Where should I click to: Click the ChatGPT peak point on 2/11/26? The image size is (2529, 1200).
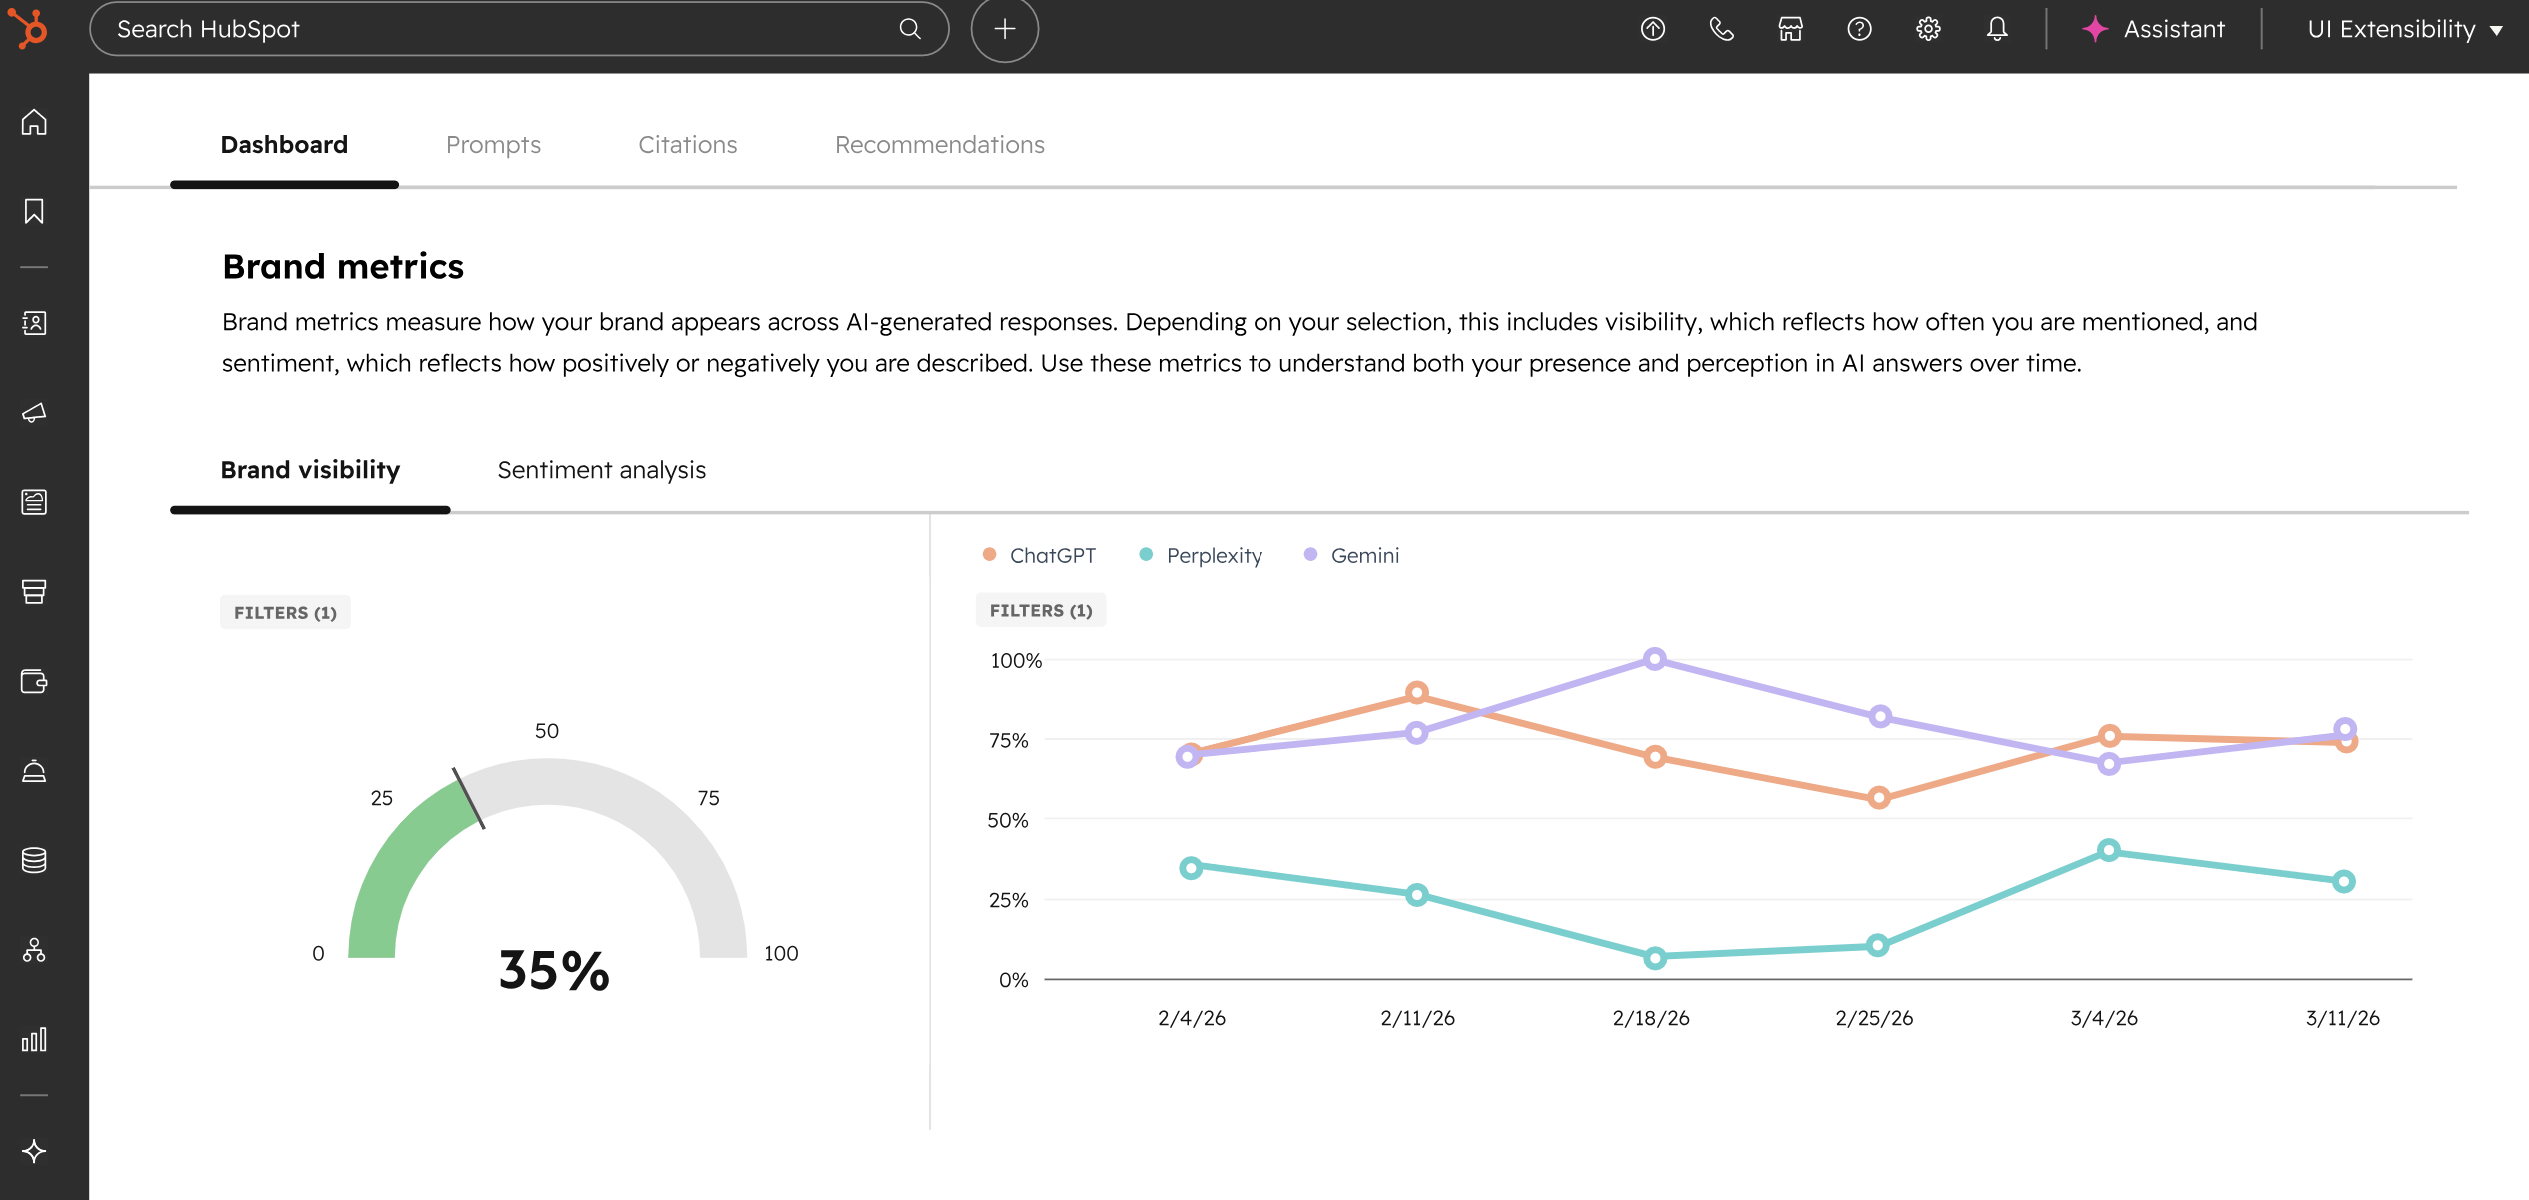pyautogui.click(x=1416, y=692)
